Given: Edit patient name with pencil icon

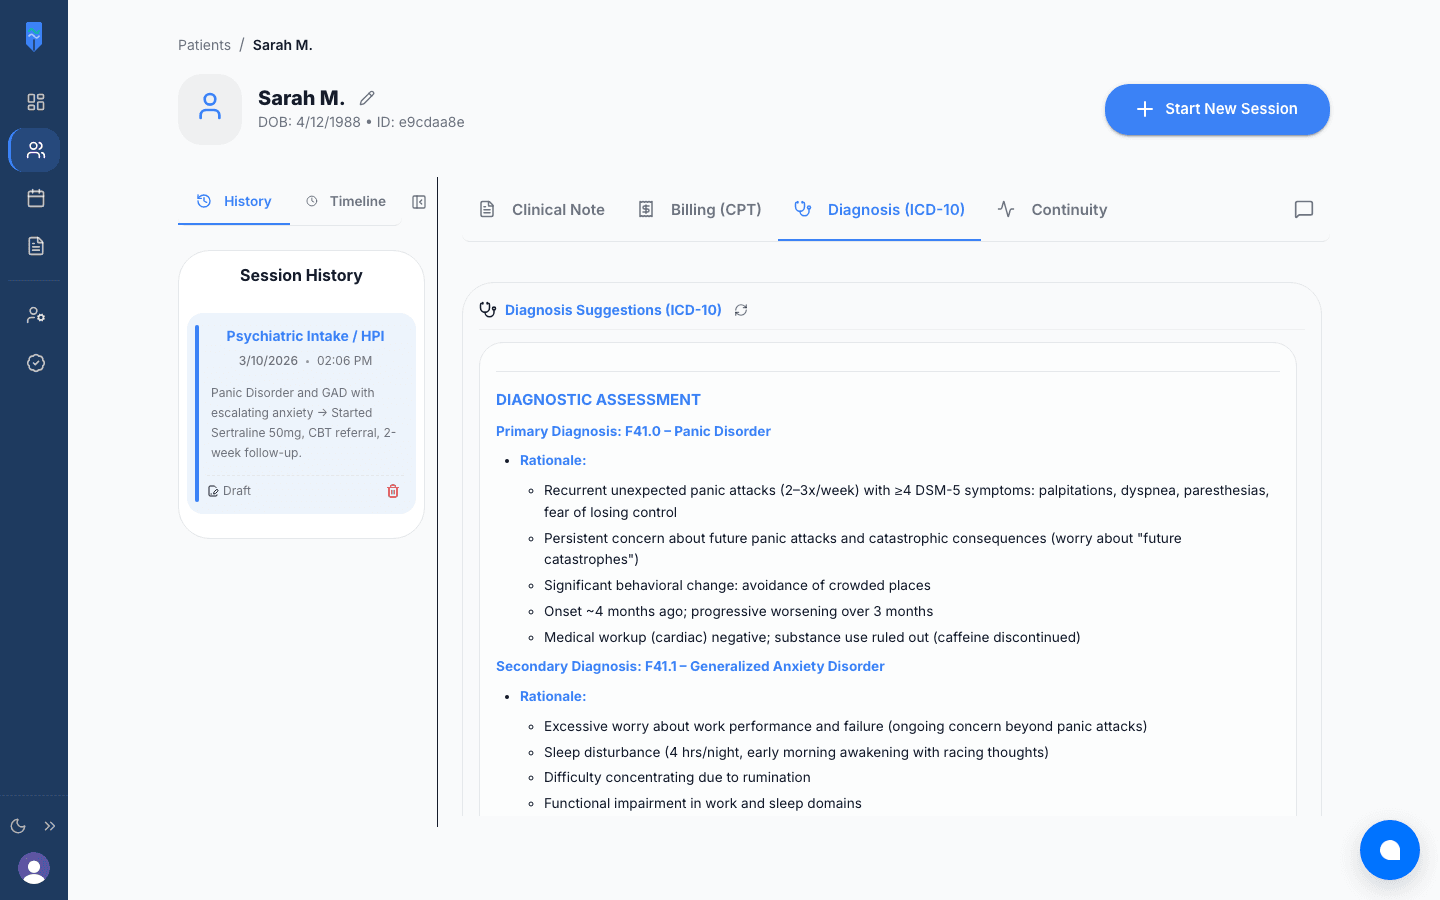Looking at the screenshot, I should 367,98.
